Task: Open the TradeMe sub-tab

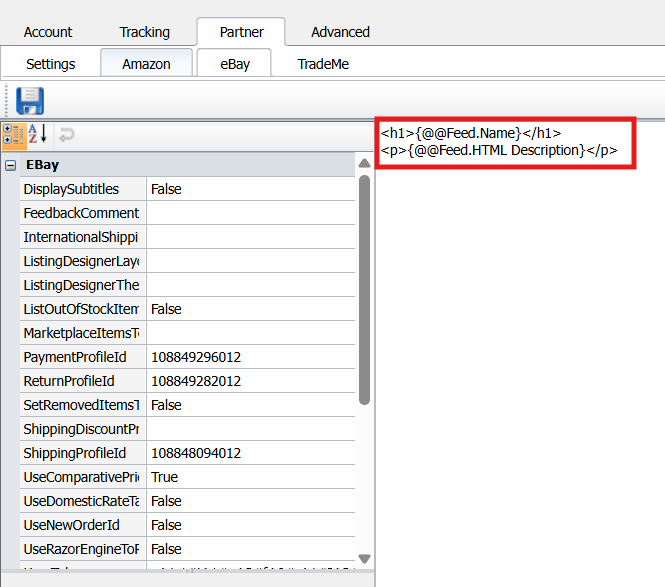Action: [x=323, y=64]
